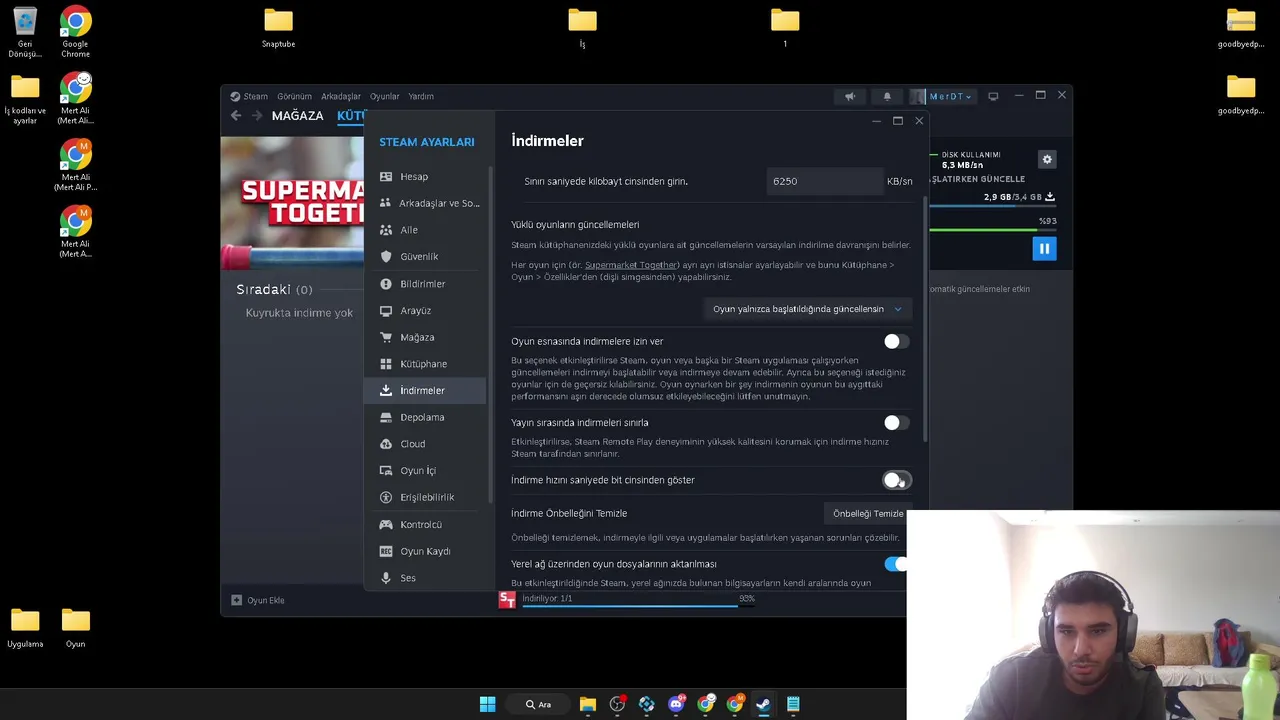The width and height of the screenshot is (1280, 720).
Task: Toggle Yayın sırasında indirmeleri sınırla
Action: pos(896,423)
